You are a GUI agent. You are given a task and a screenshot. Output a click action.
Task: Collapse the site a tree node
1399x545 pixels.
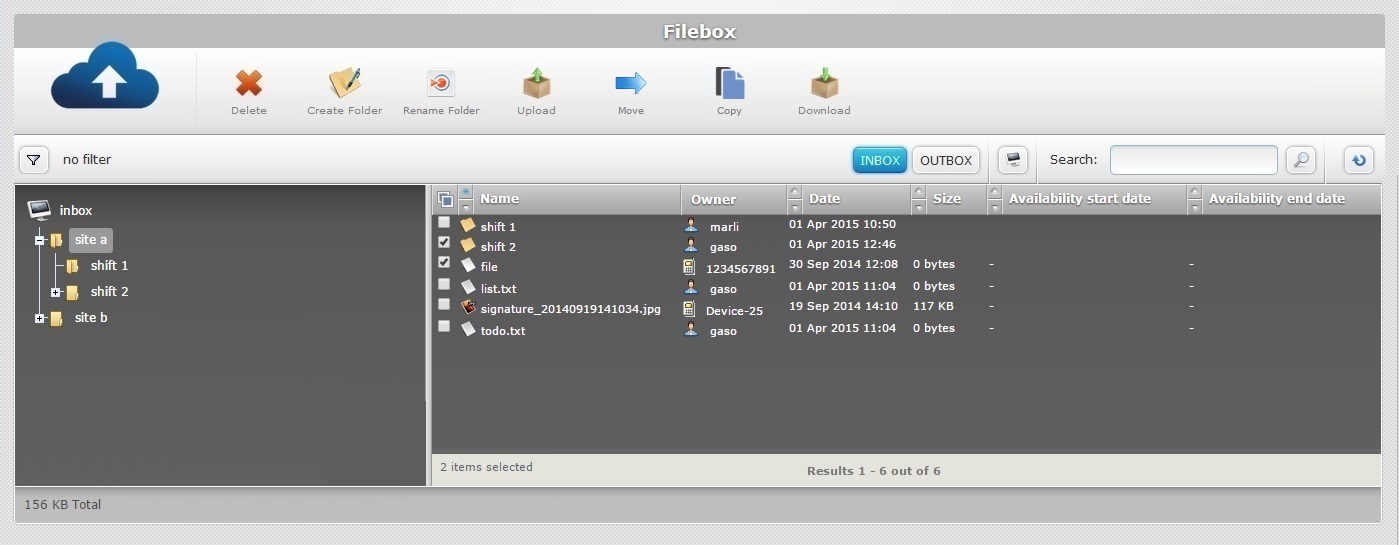coord(40,240)
